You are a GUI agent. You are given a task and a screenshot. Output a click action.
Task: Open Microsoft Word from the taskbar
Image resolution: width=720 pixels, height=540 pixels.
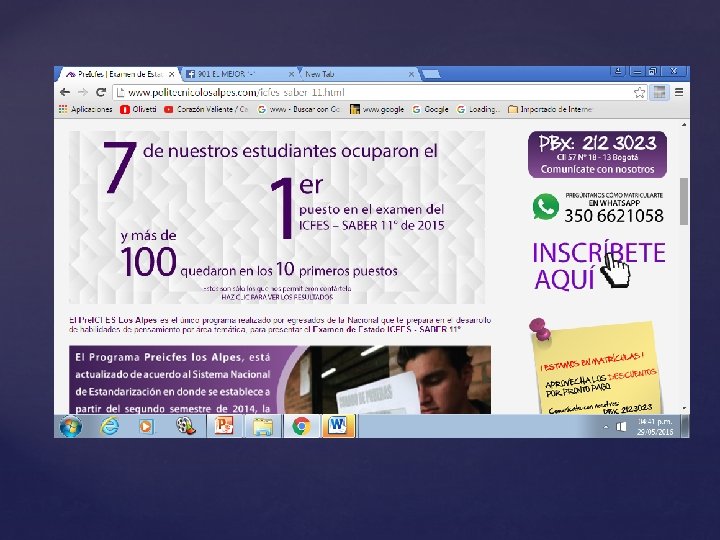tap(338, 426)
